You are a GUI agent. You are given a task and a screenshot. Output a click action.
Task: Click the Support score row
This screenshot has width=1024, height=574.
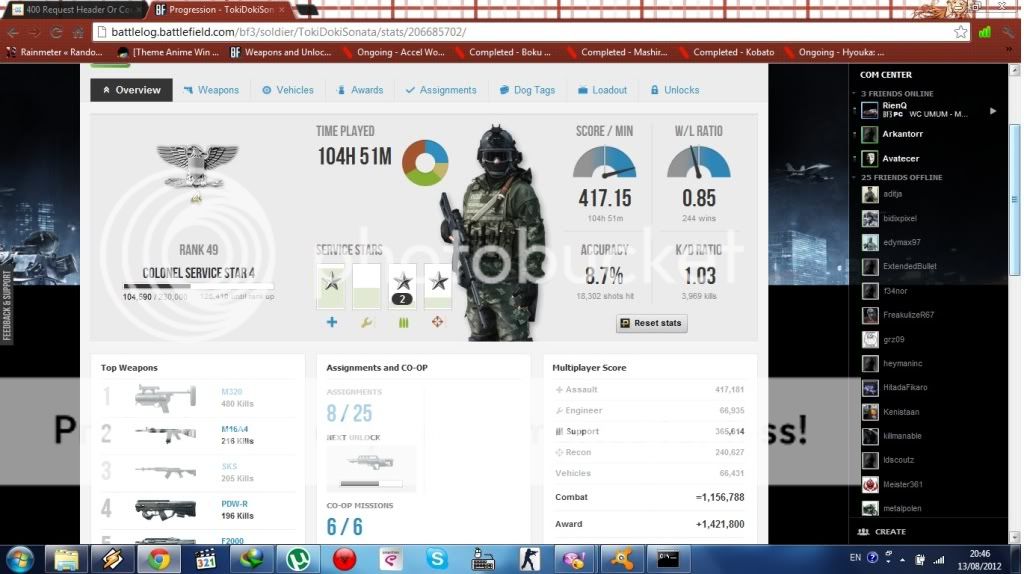pyautogui.click(x=649, y=432)
